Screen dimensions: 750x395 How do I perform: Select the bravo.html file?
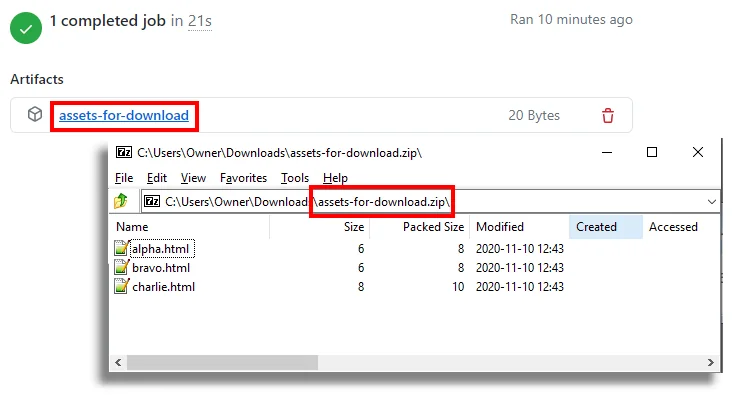(161, 268)
